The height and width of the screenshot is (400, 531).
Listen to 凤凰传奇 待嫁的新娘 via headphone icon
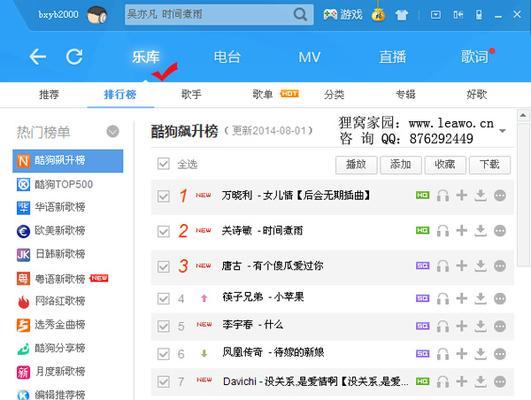(443, 354)
